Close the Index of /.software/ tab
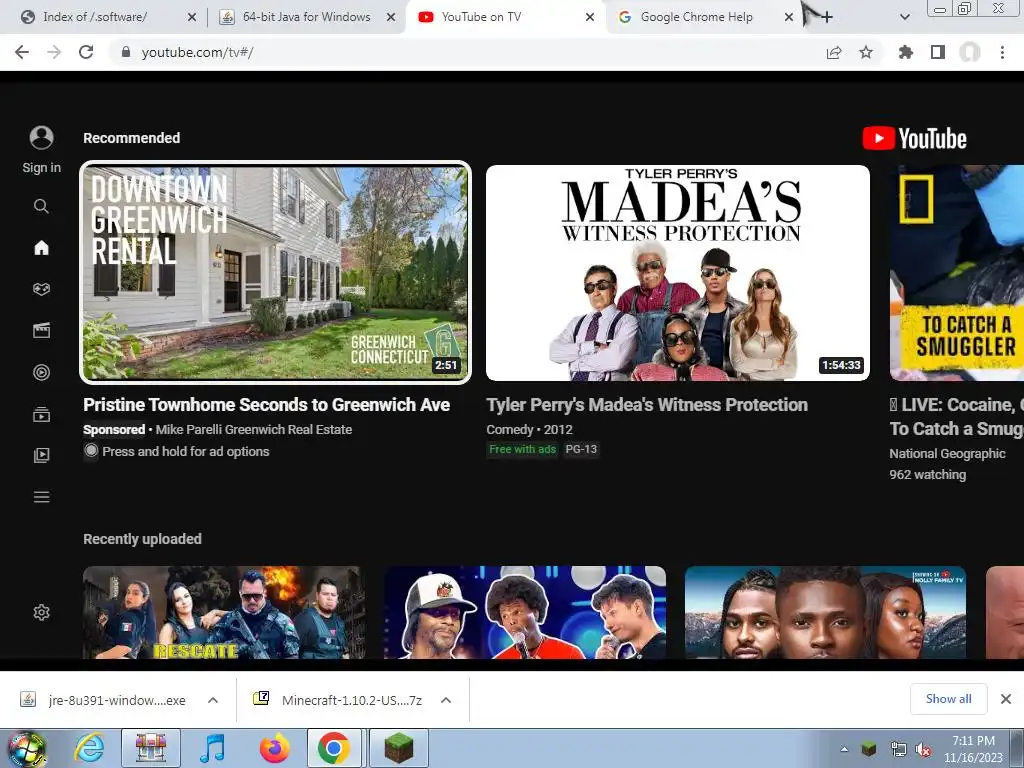 191,17
